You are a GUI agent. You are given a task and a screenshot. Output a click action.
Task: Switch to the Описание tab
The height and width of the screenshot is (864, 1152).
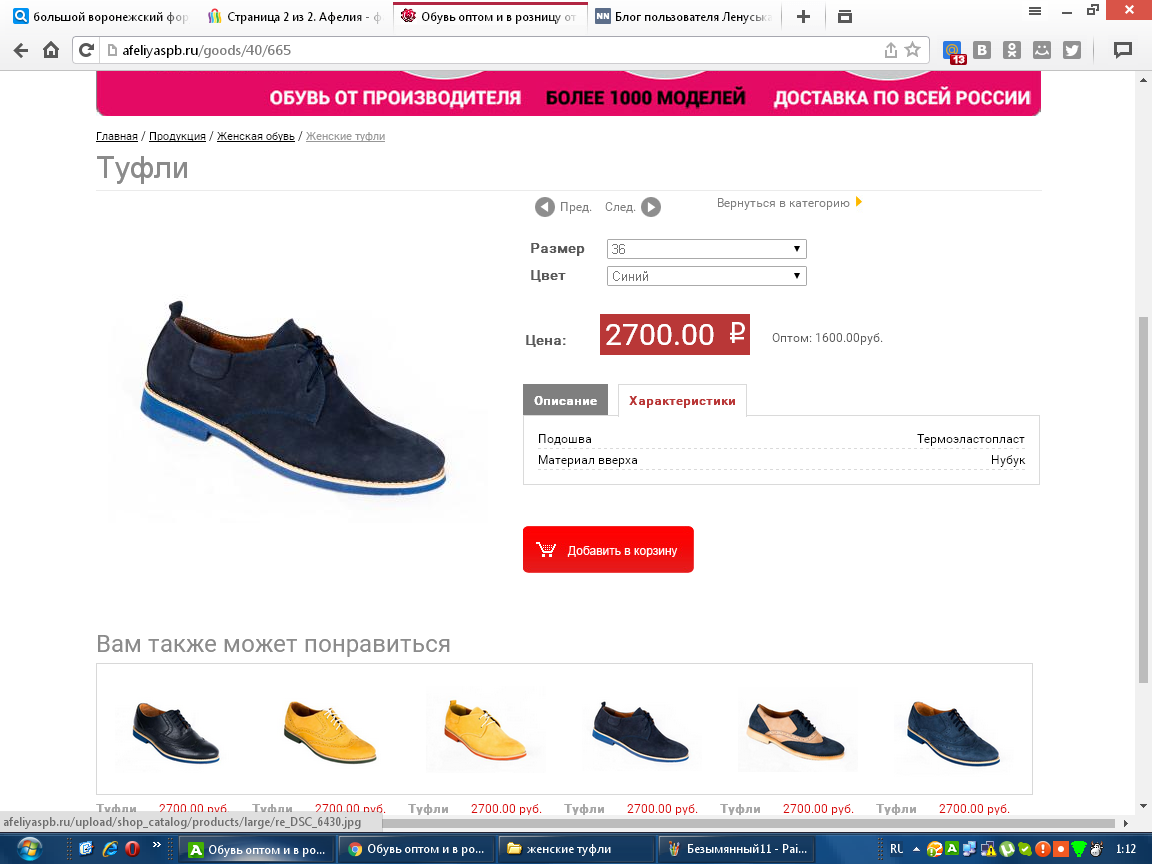565,400
